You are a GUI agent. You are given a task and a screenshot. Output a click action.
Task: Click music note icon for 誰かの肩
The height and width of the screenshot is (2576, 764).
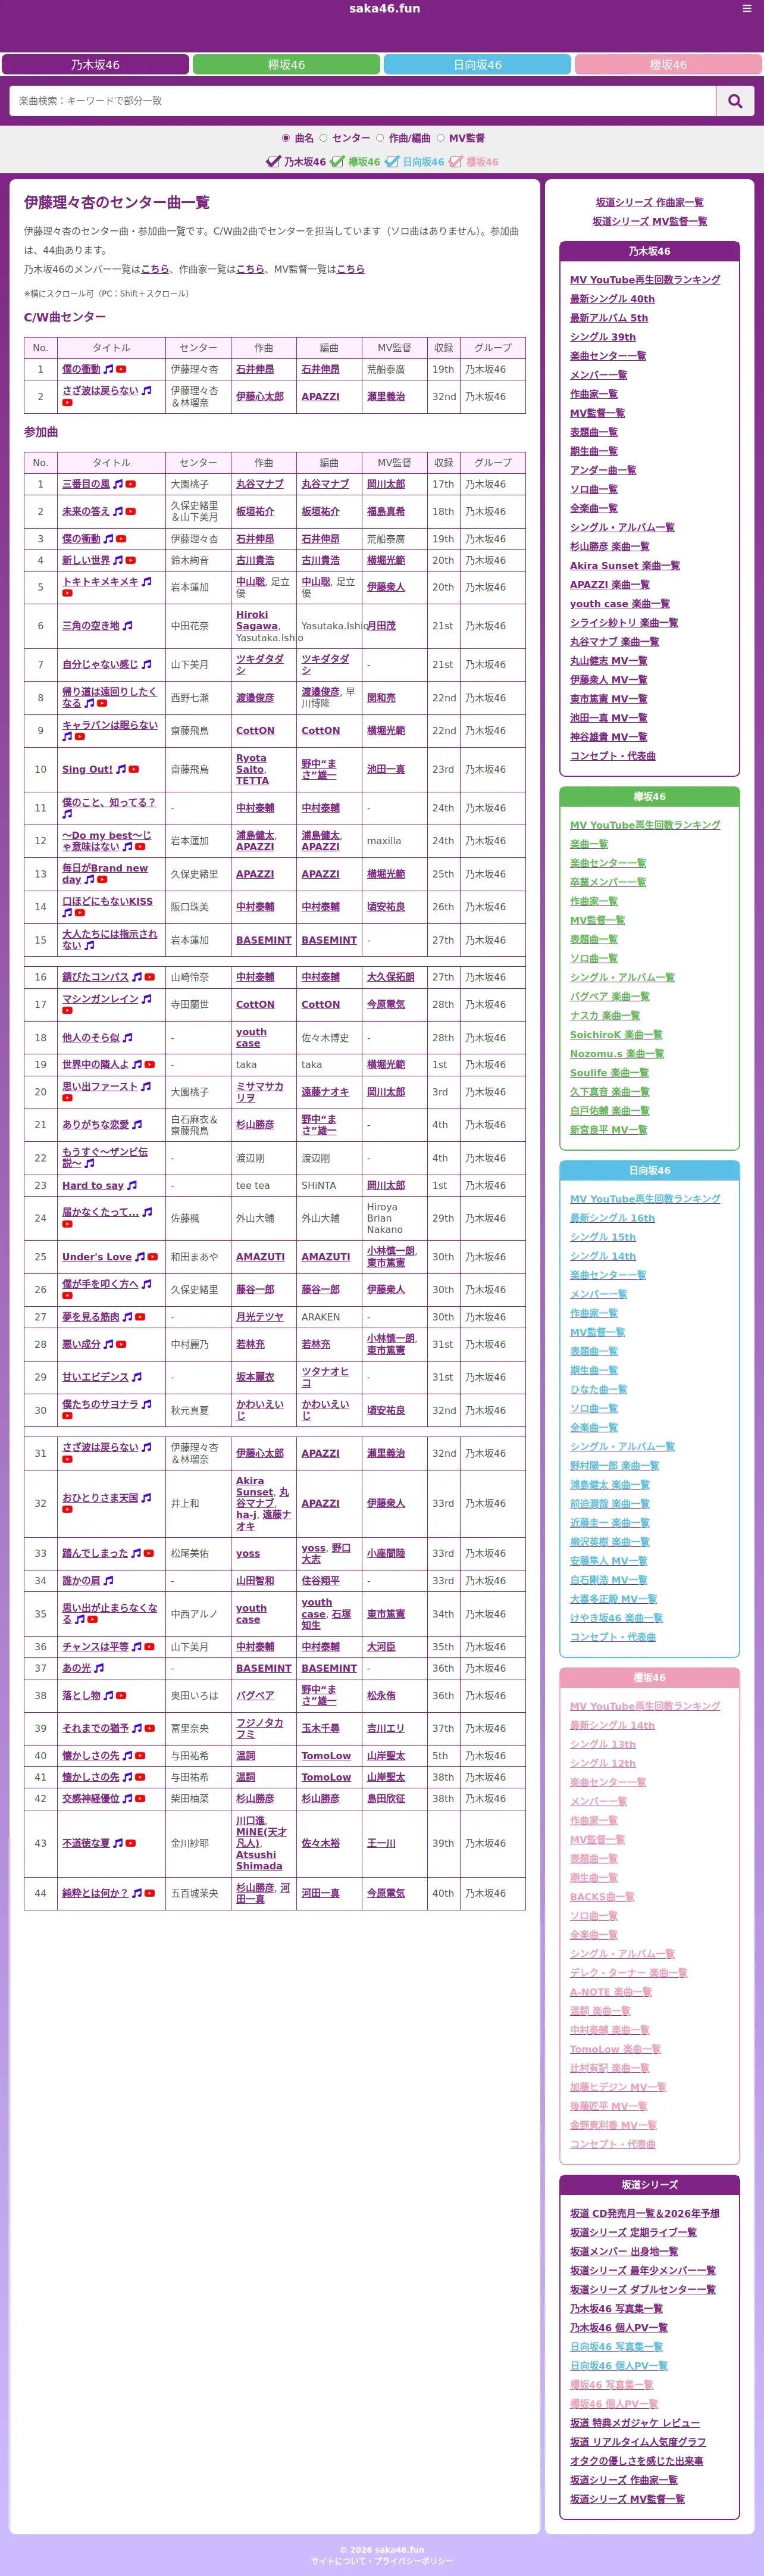[109, 1581]
